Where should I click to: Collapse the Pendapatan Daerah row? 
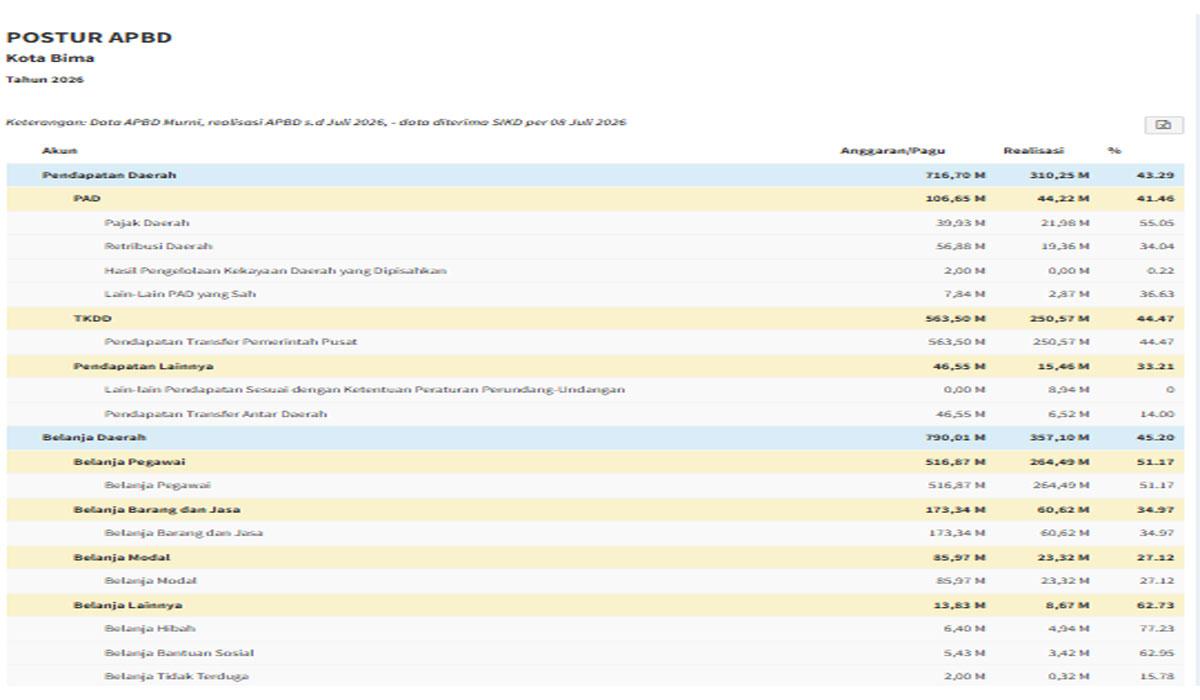596,175
